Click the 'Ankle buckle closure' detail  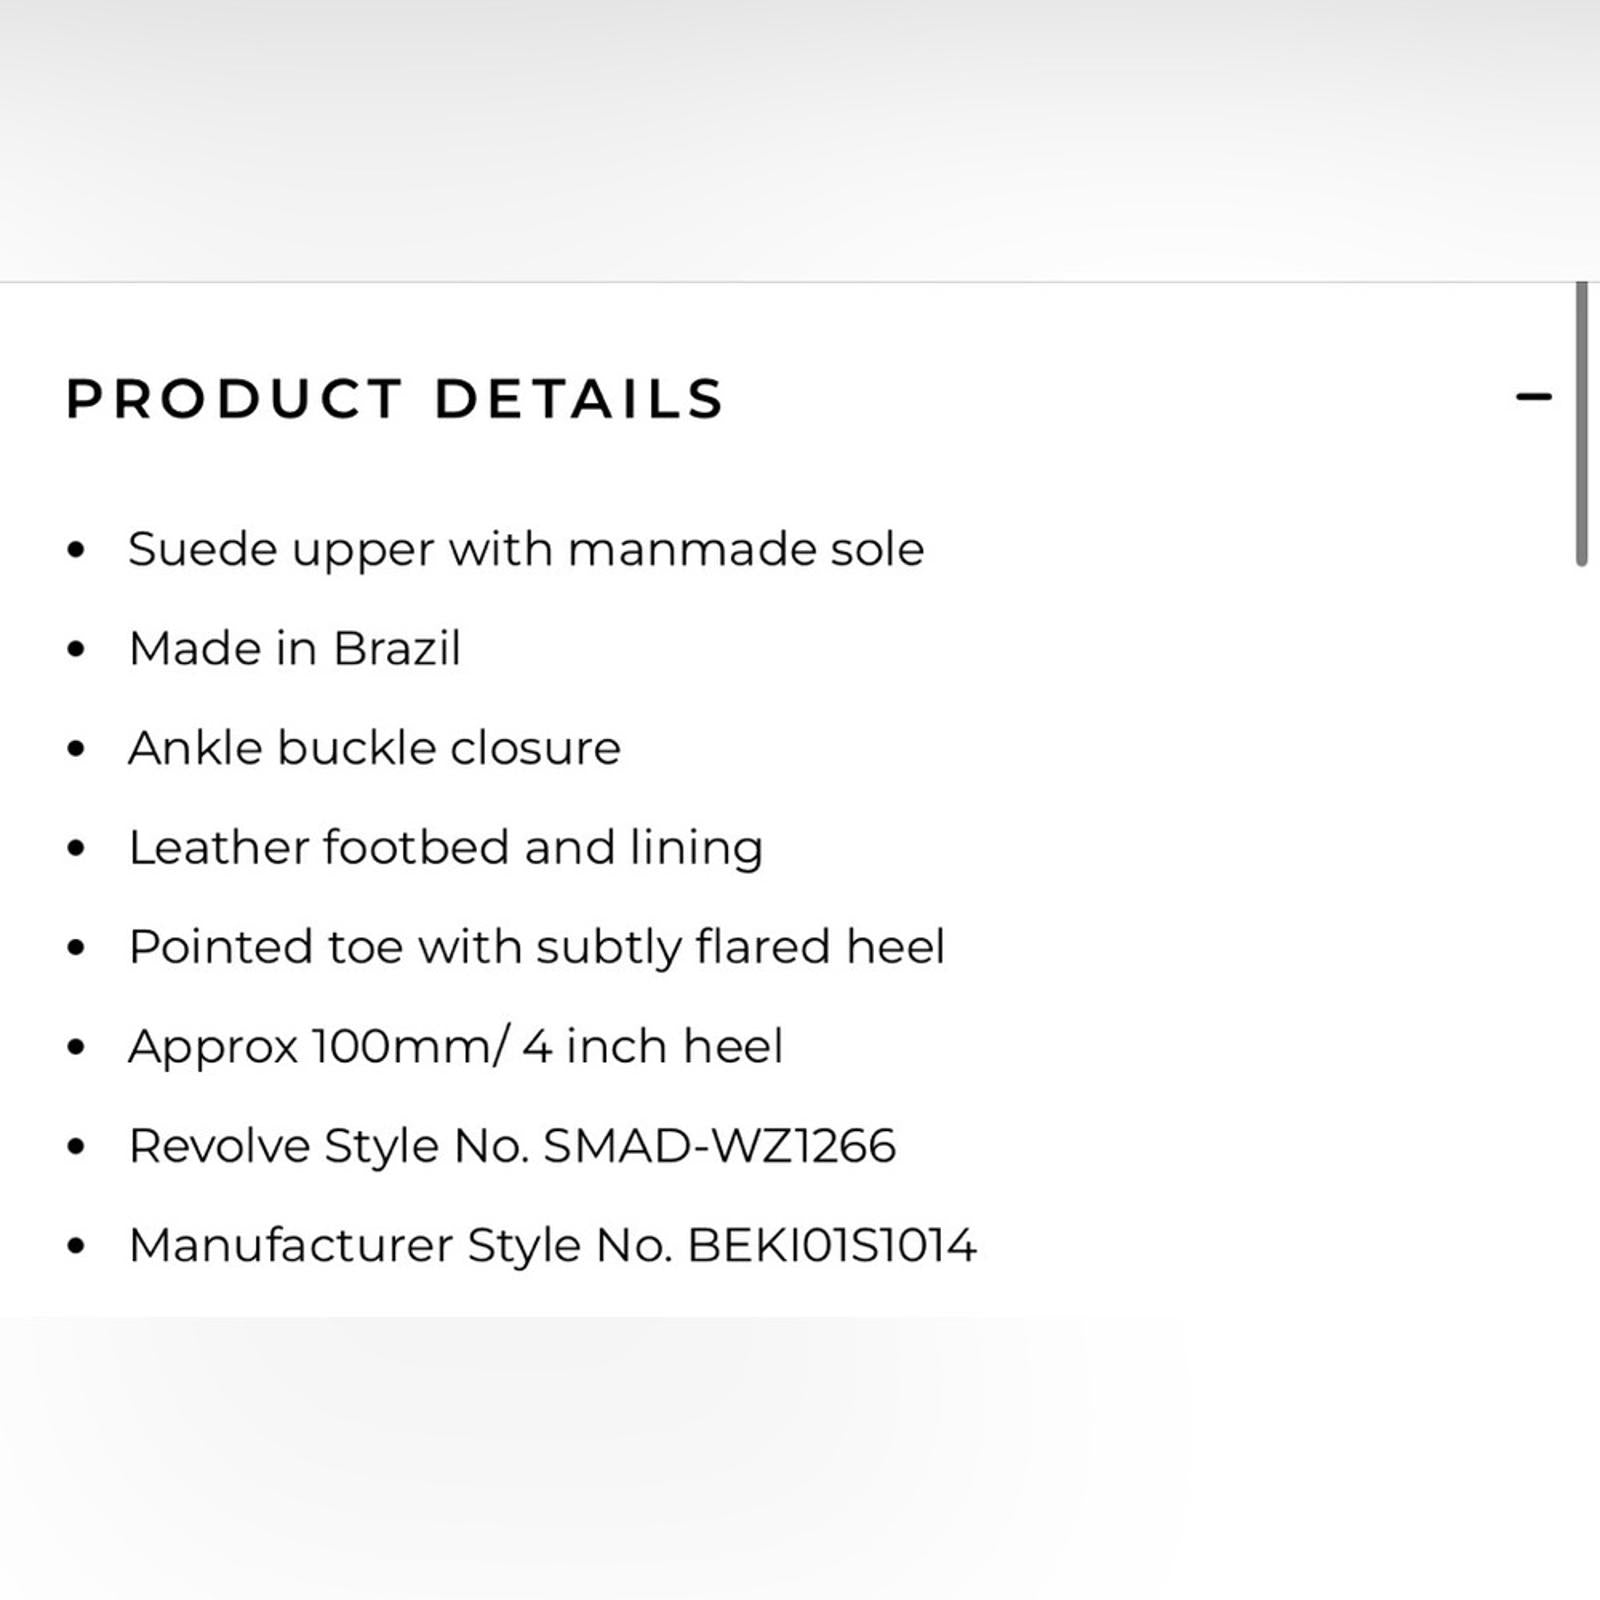[x=374, y=748]
